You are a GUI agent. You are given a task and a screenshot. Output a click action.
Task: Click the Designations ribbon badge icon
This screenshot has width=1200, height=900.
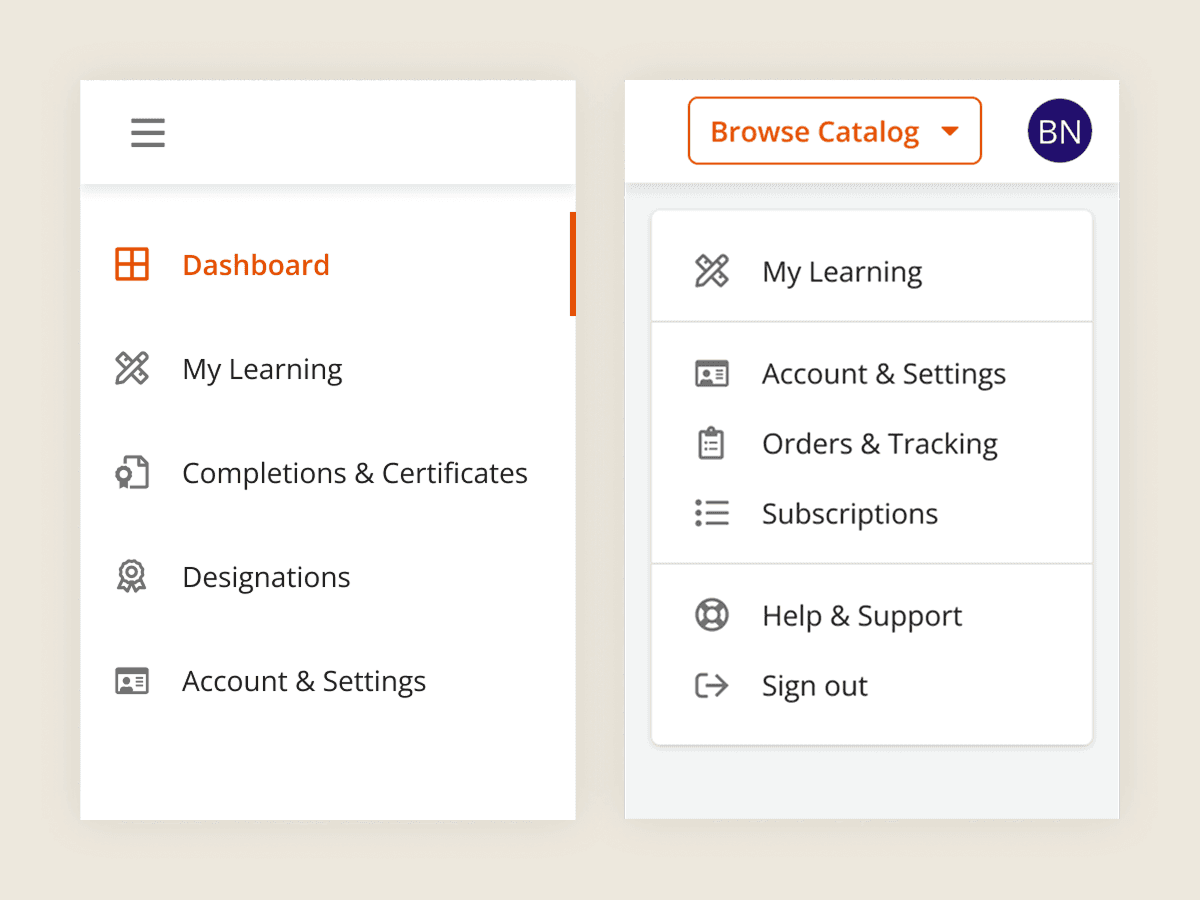[132, 576]
